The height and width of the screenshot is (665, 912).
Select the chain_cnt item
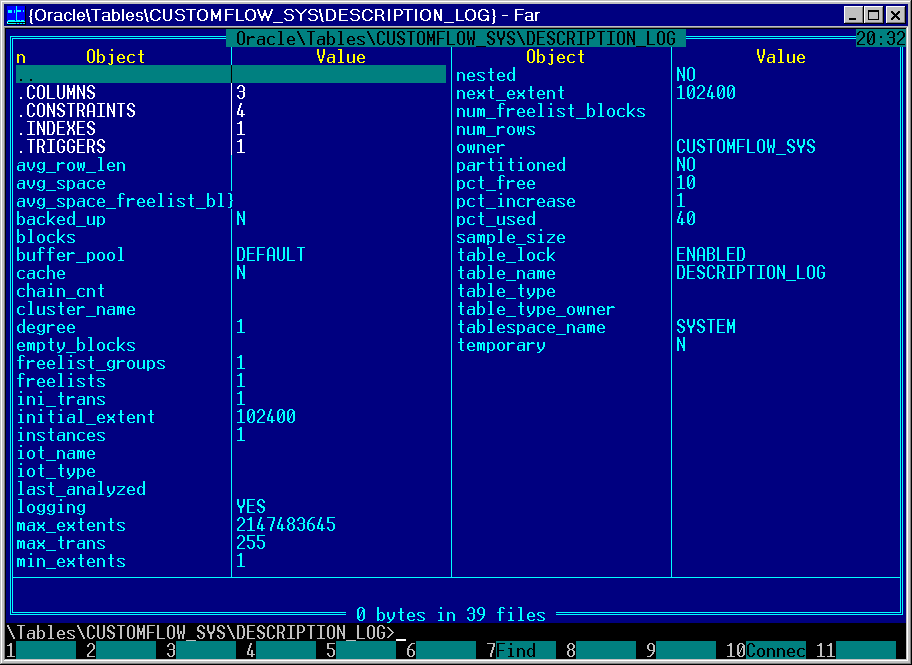tap(61, 291)
